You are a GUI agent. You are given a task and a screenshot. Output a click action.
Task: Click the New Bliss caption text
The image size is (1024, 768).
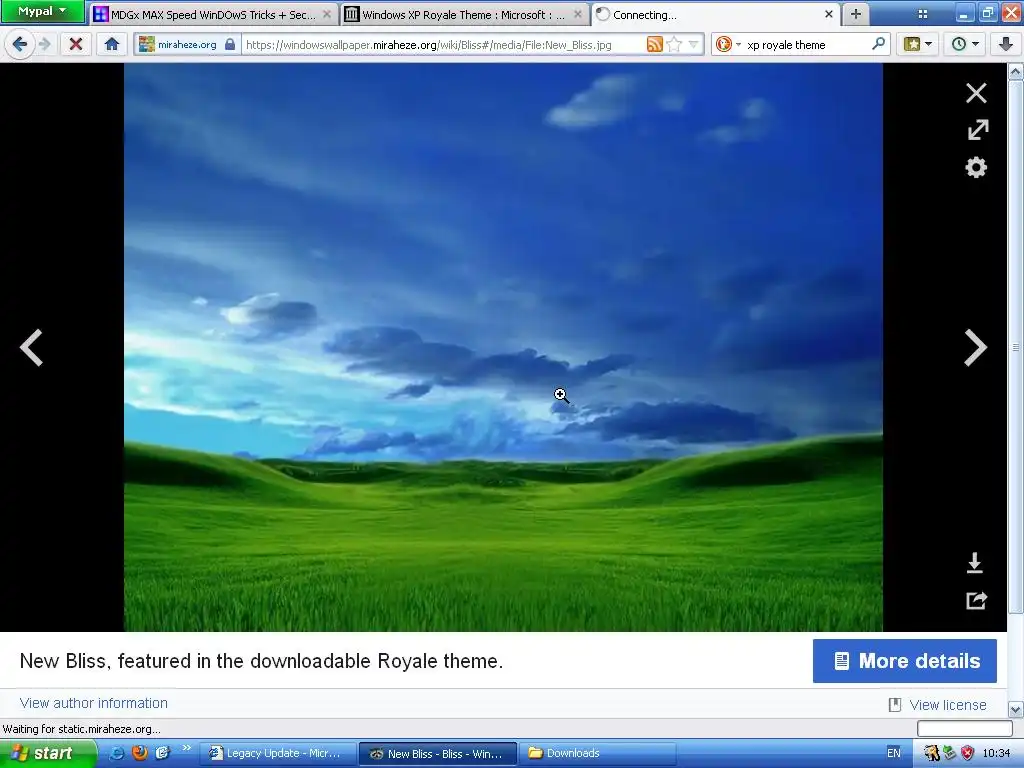point(261,661)
